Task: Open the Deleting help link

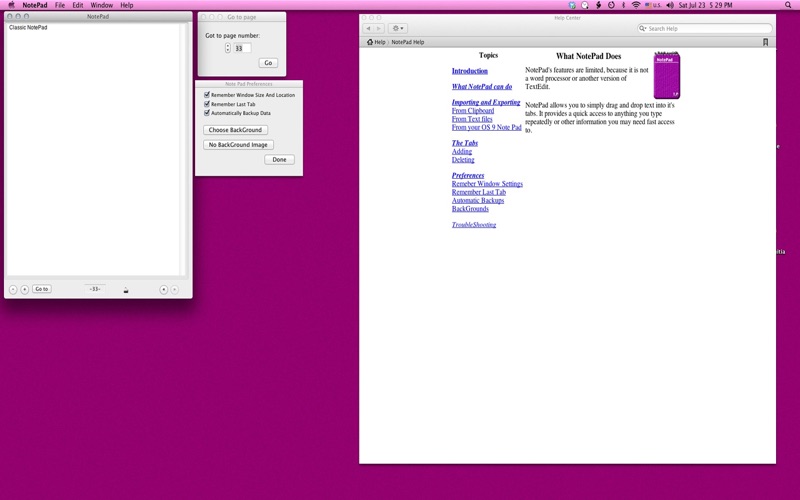Action: pos(463,160)
